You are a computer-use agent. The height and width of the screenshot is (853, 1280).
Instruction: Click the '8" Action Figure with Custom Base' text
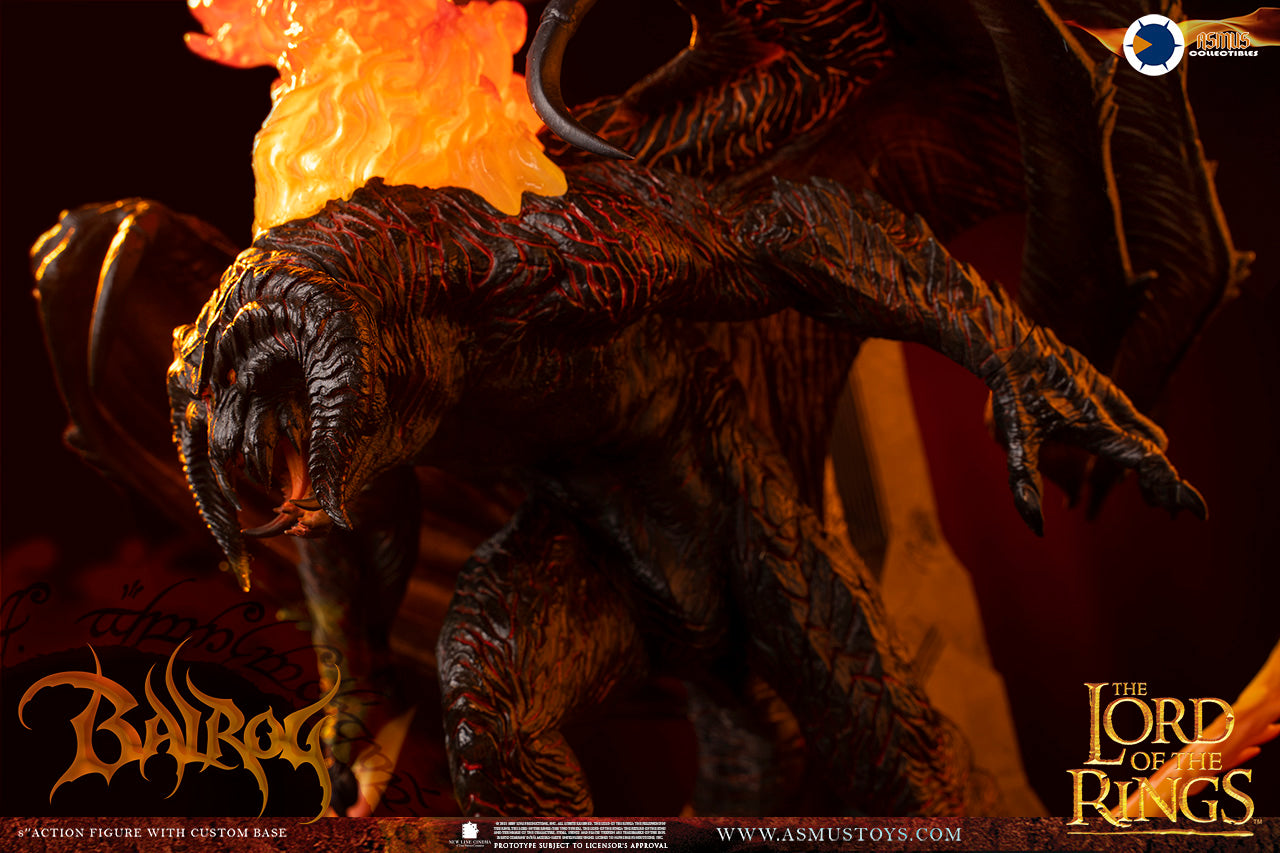coord(150,833)
